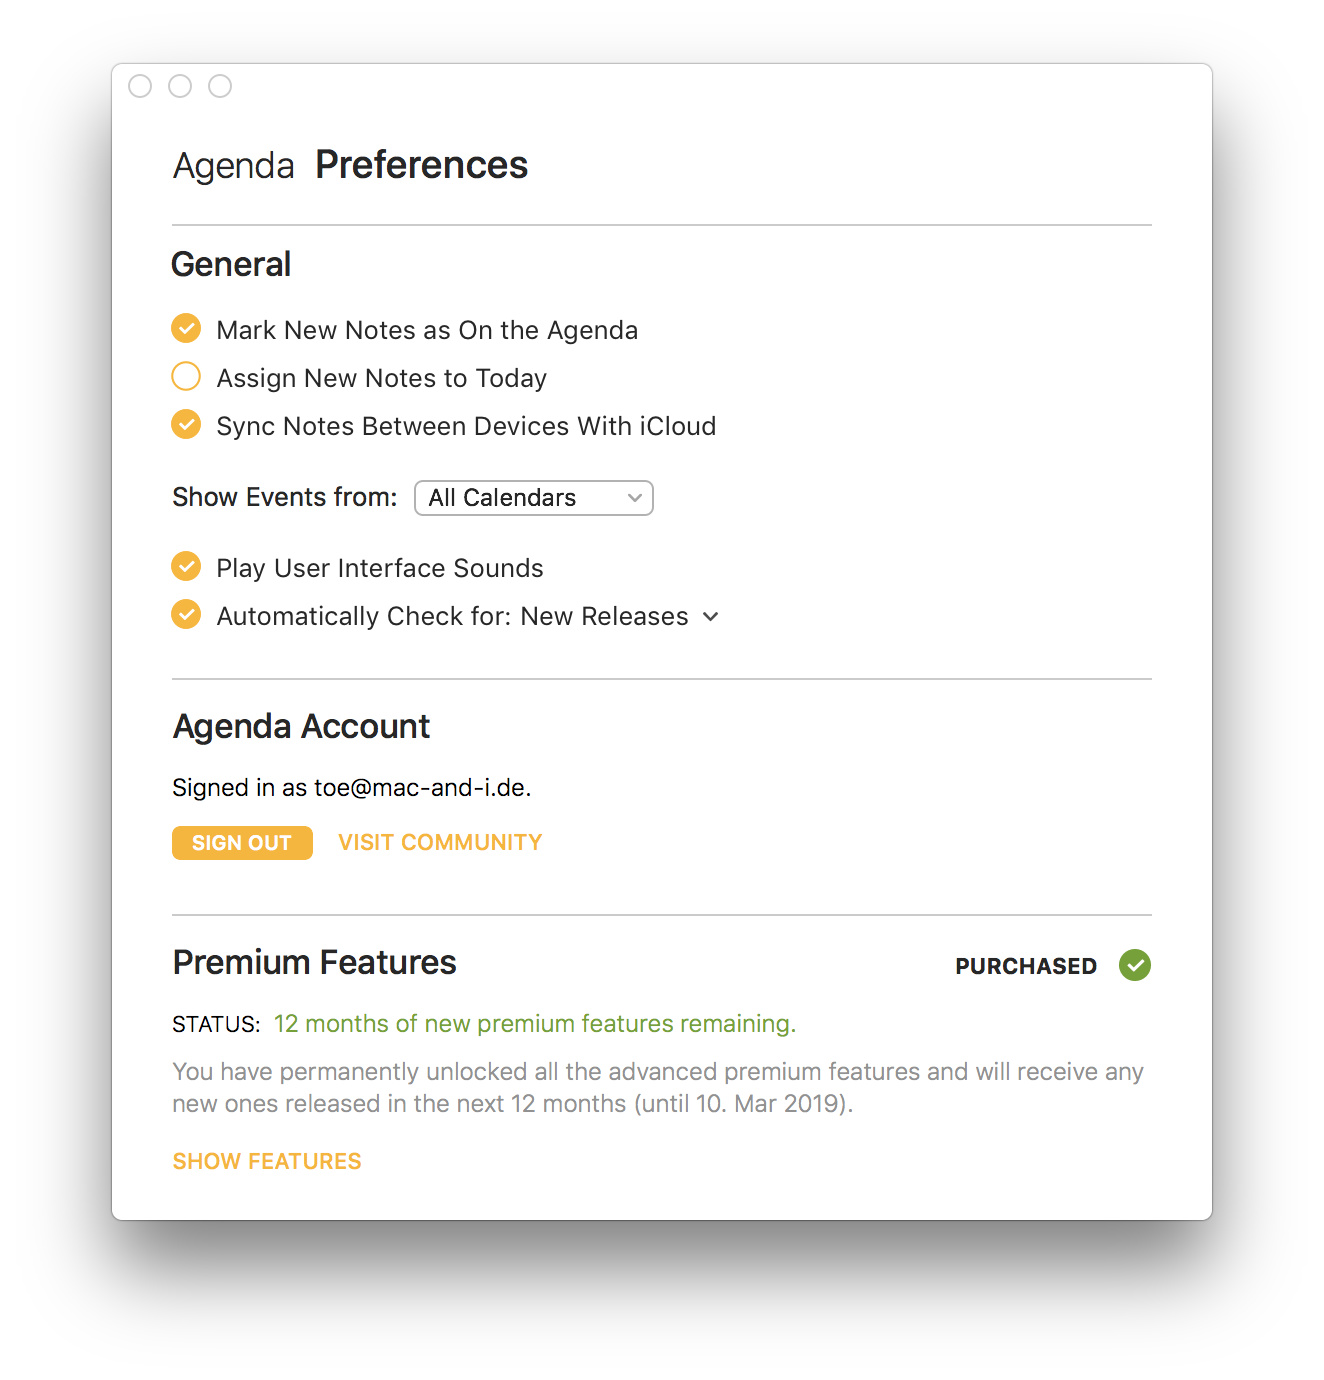
Task: Click the Preferences title heading
Action: click(421, 165)
